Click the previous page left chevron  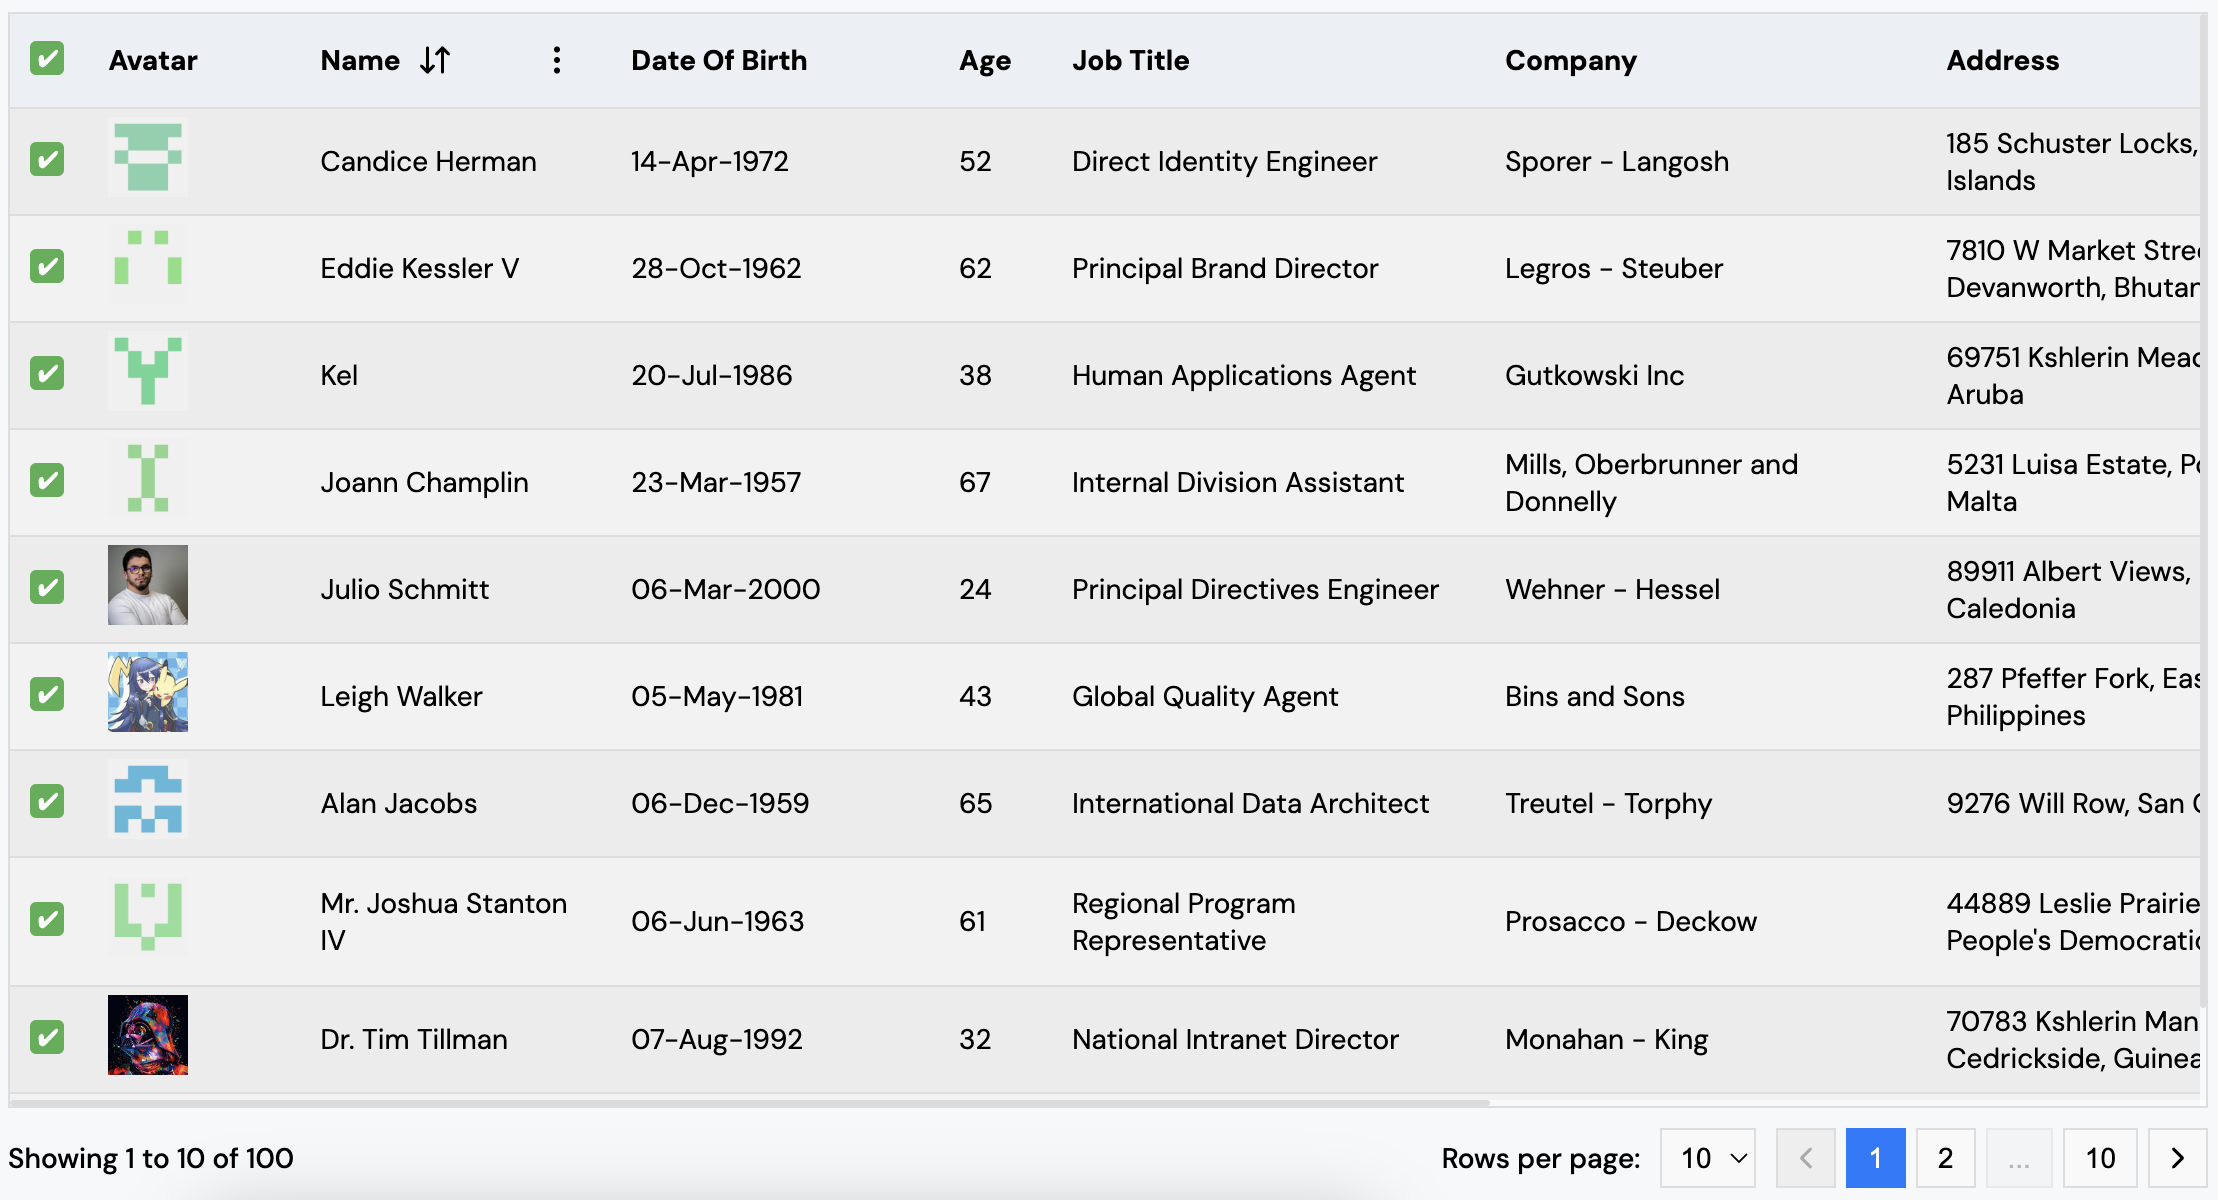[x=1805, y=1158]
